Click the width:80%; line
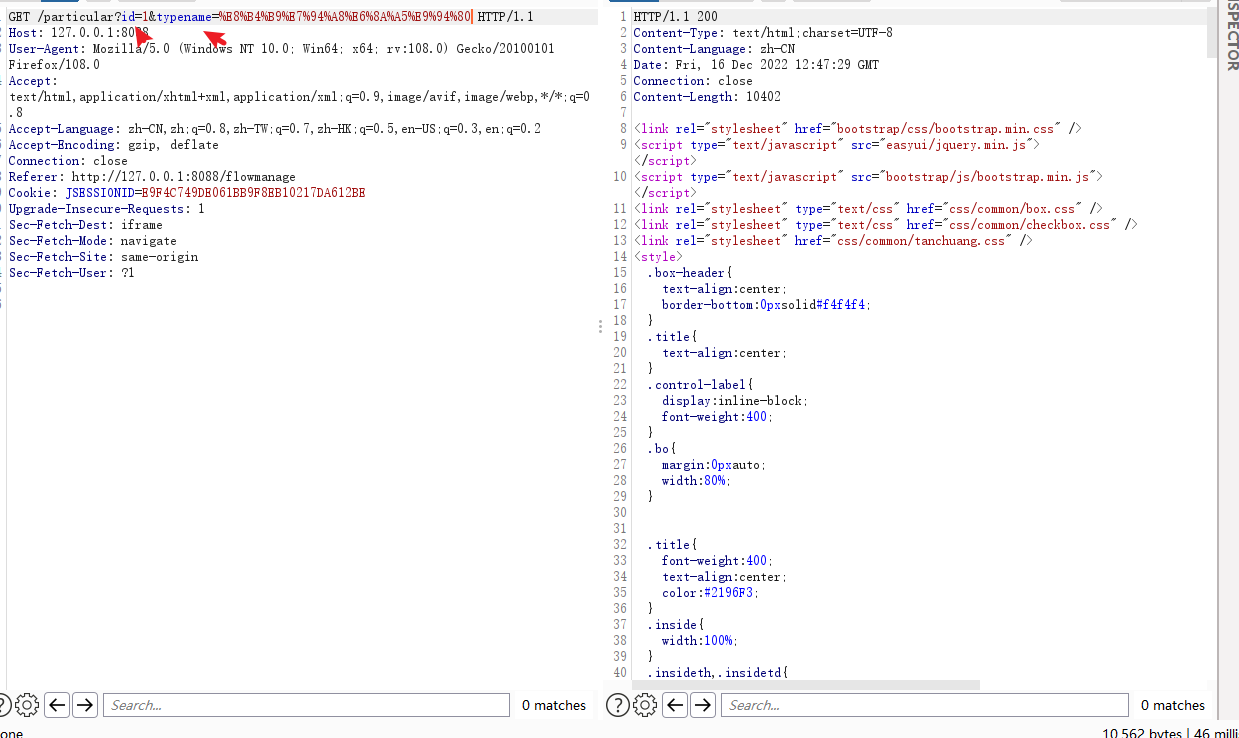Image resolution: width=1239 pixels, height=738 pixels. pos(696,481)
